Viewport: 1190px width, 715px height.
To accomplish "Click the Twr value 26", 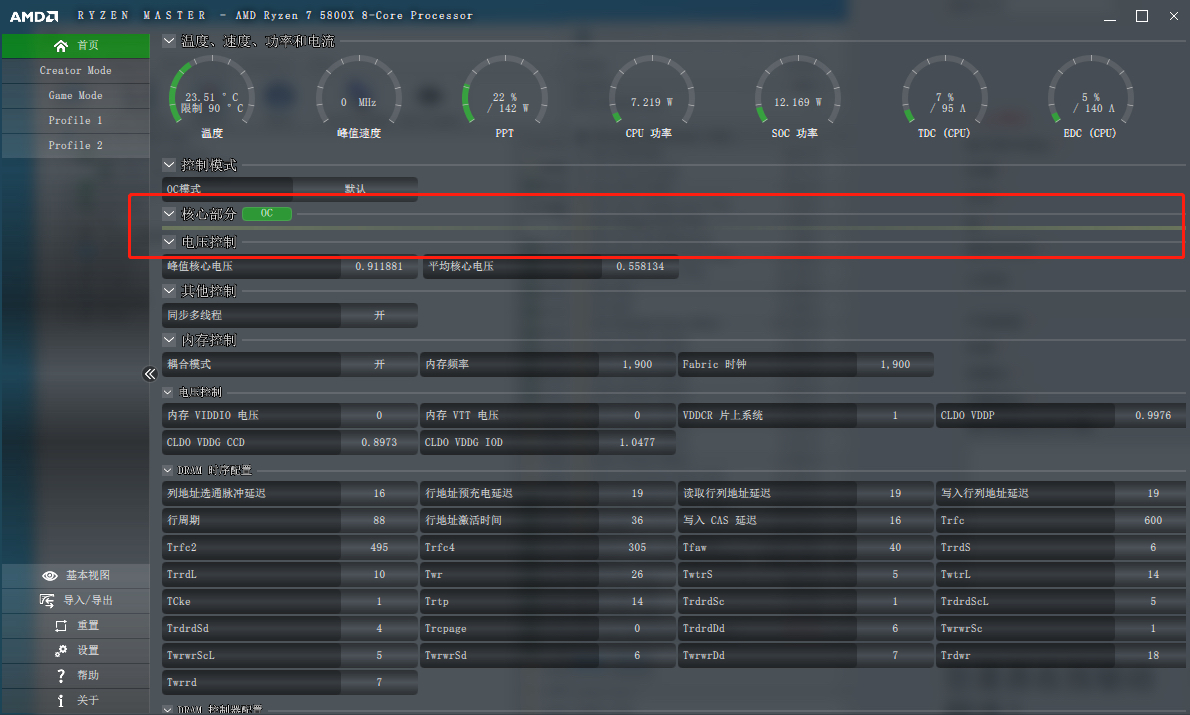I will pyautogui.click(x=637, y=575).
